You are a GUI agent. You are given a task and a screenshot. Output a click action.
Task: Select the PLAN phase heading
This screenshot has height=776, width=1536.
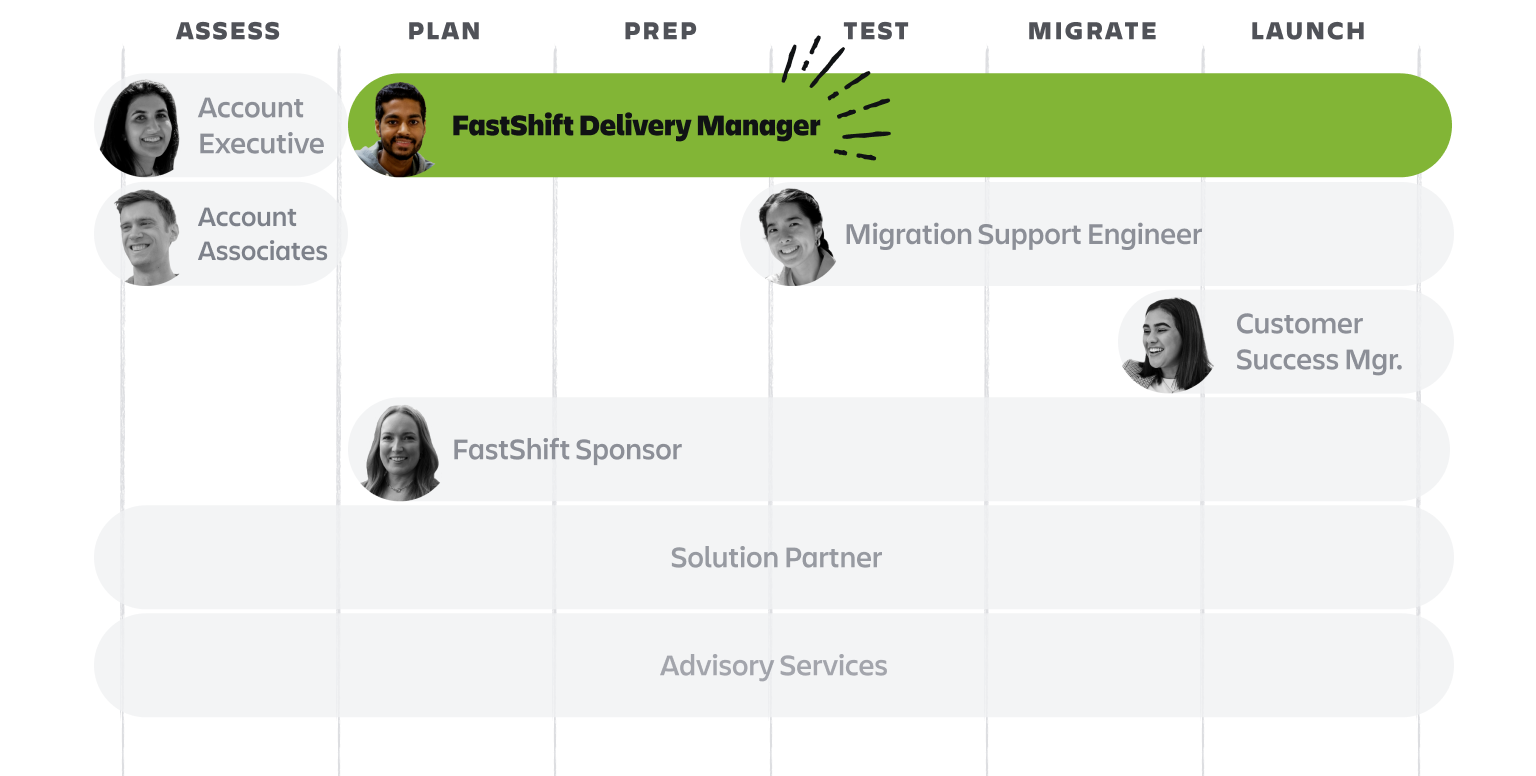pos(444,31)
